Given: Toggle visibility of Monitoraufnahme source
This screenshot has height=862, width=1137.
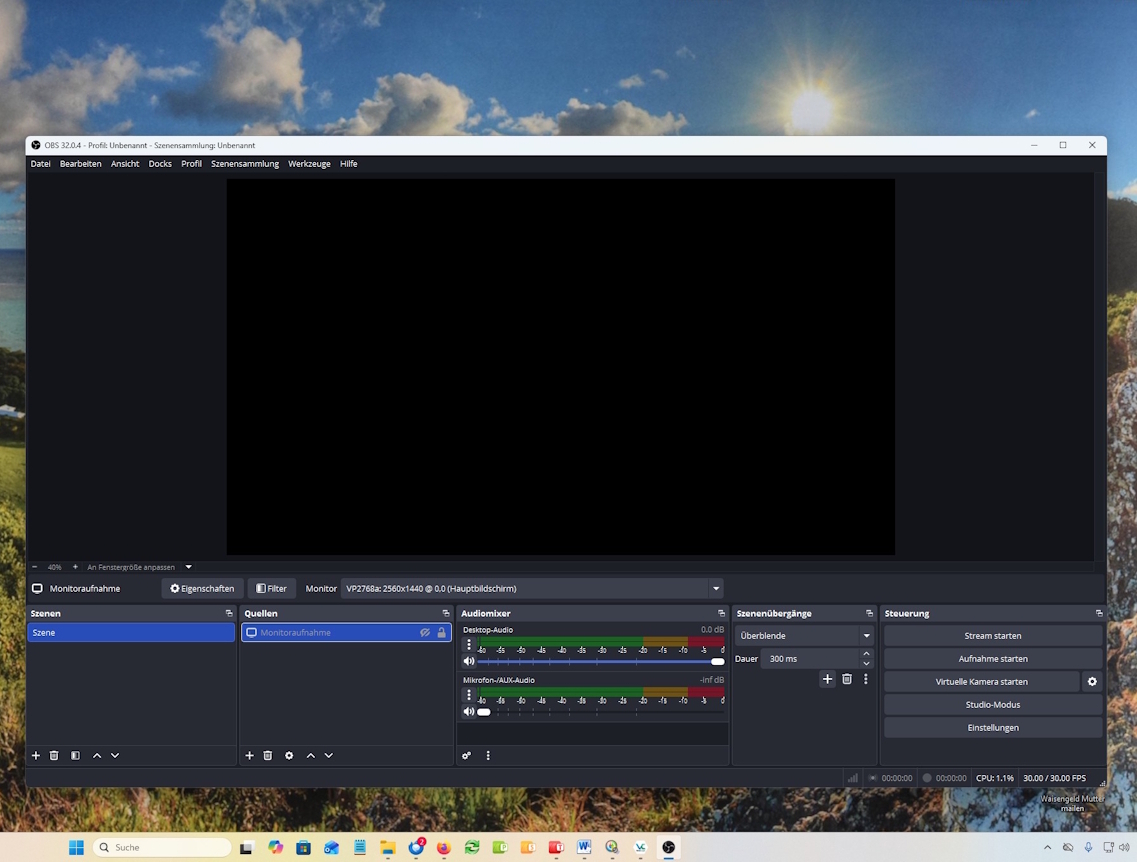Looking at the screenshot, I should click(425, 633).
